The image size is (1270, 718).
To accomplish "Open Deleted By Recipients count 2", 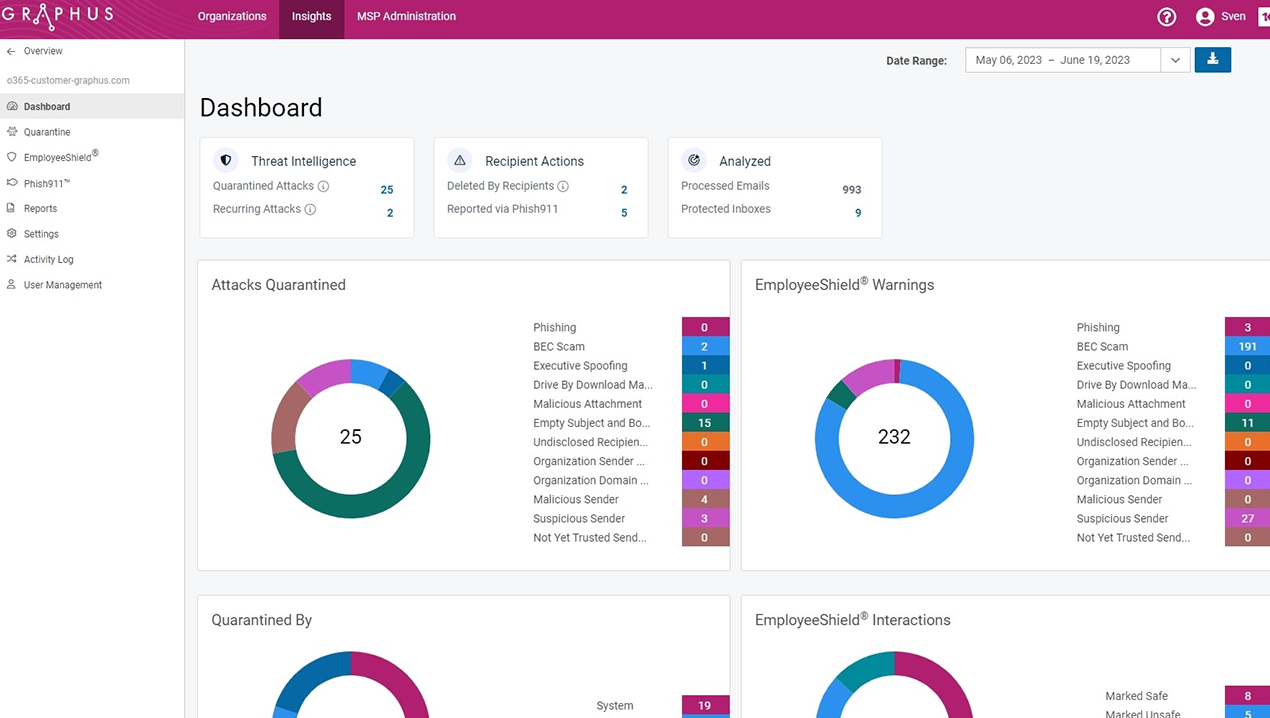I will 624,190.
